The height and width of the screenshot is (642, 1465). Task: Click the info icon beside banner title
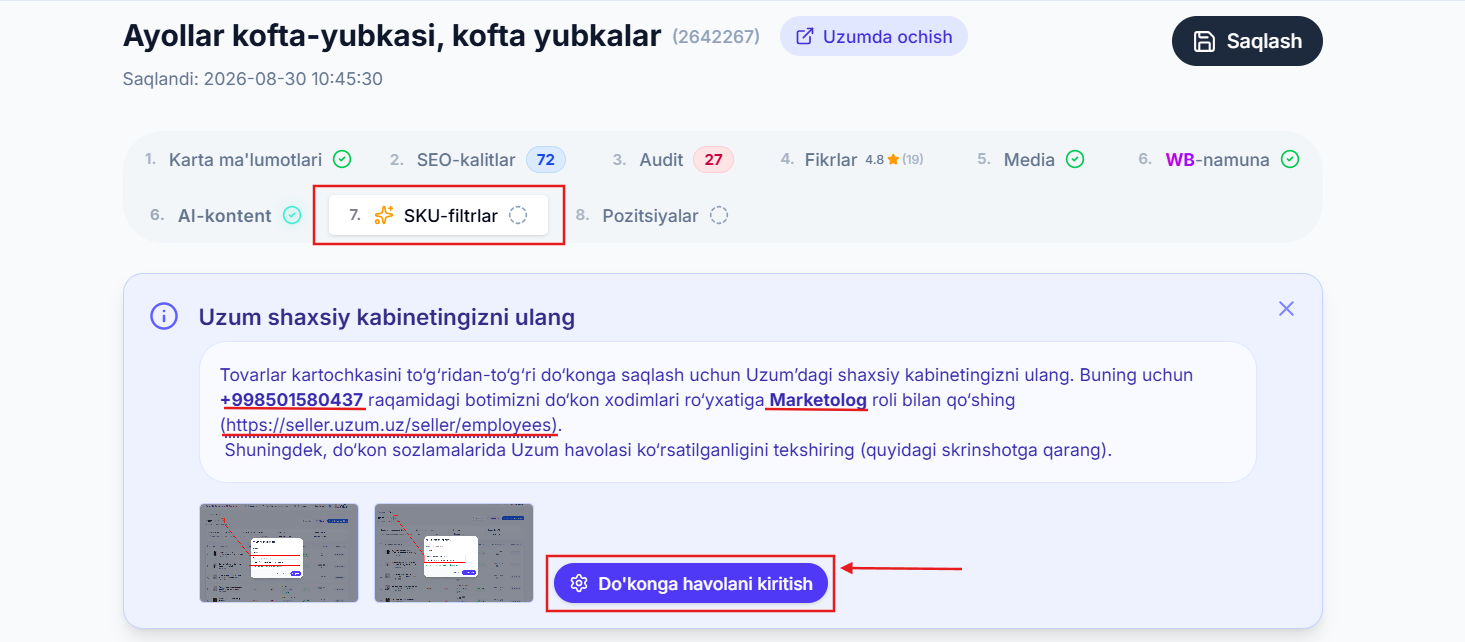[x=164, y=317]
